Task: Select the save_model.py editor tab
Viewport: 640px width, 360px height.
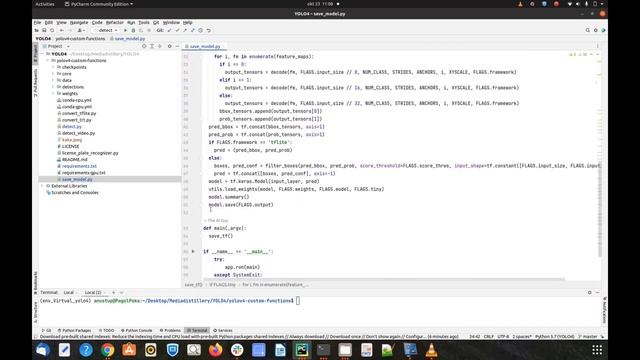Action: tap(203, 46)
